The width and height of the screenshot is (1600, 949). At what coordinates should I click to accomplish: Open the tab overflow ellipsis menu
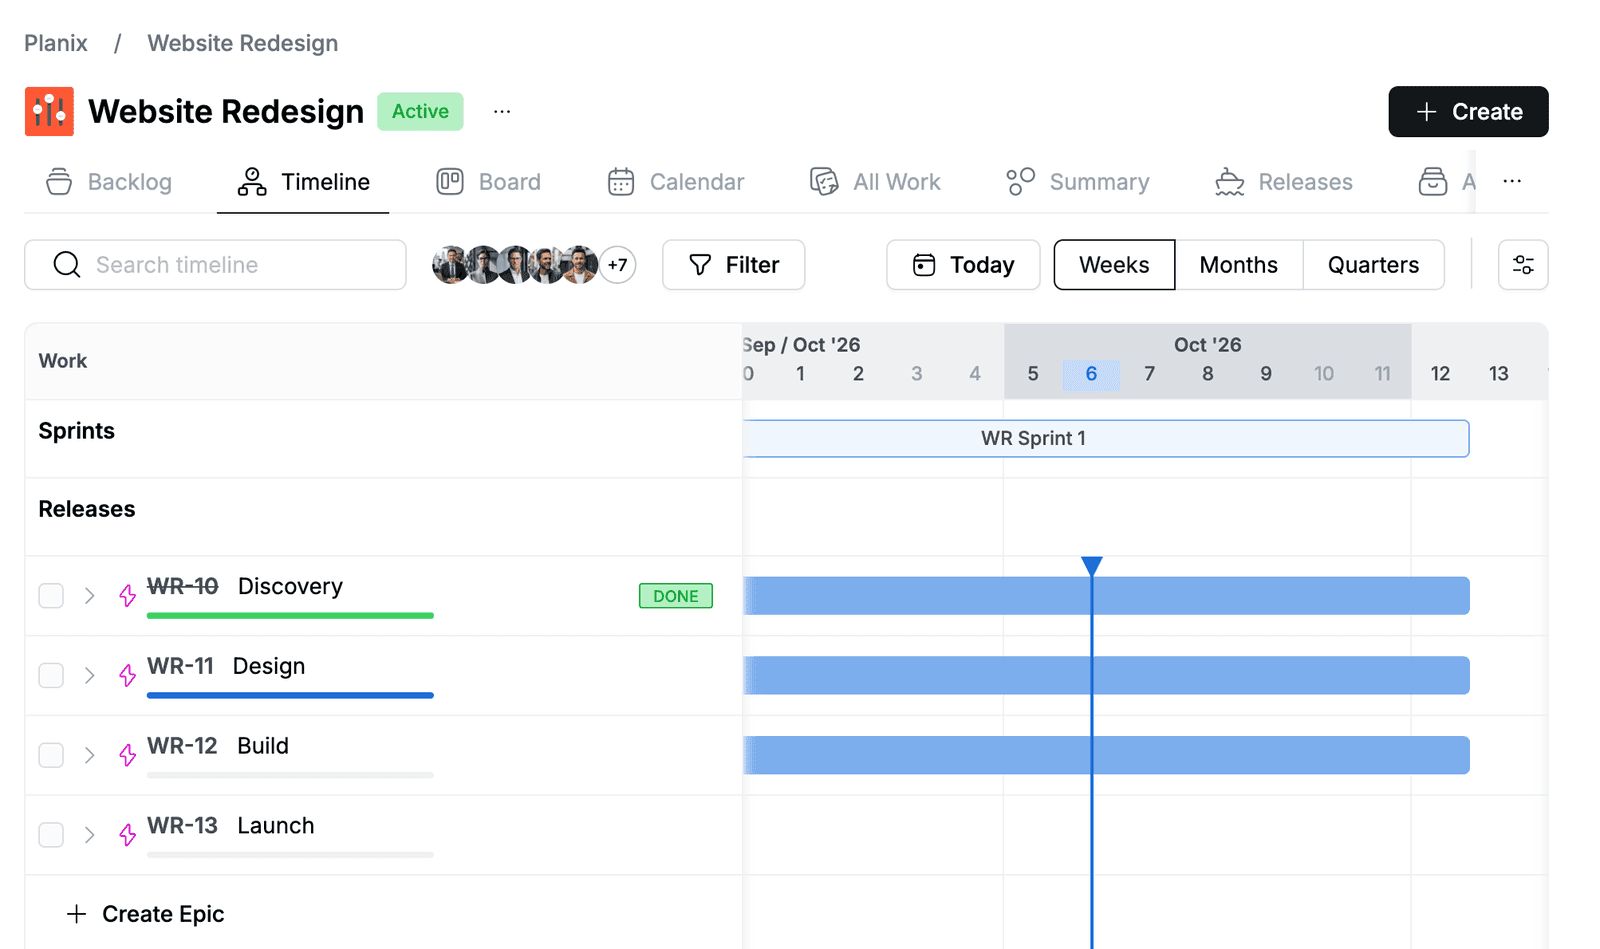[x=1512, y=181]
